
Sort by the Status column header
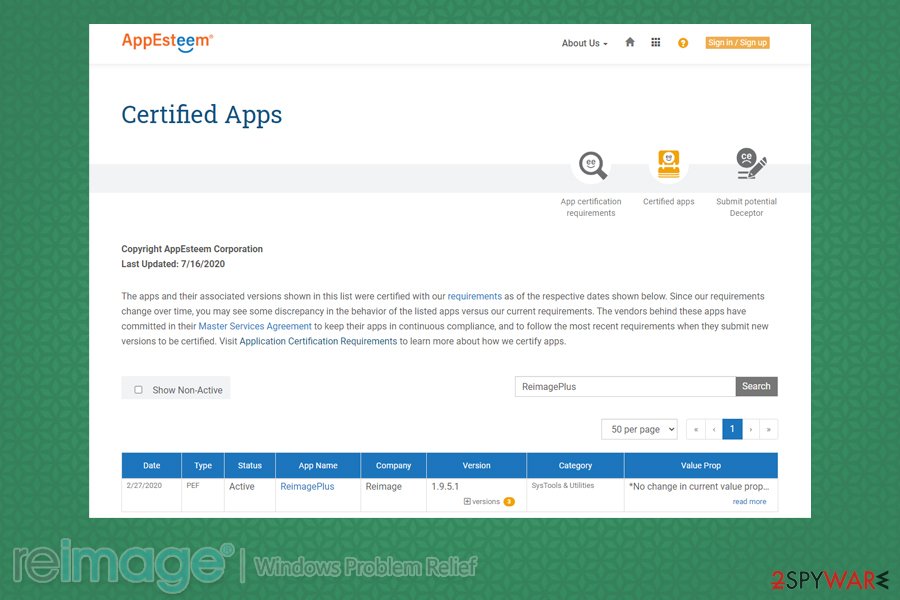250,466
